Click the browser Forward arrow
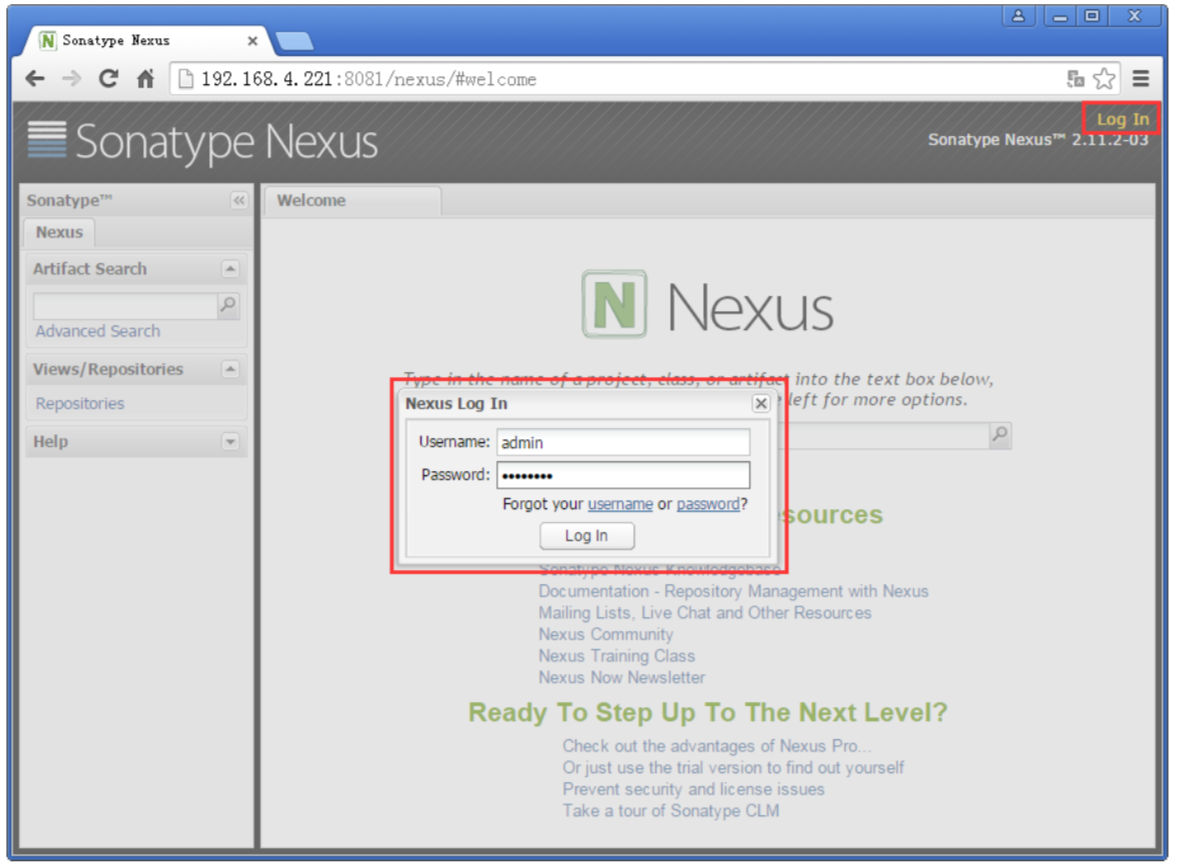The height and width of the screenshot is (866, 1178). coord(71,78)
